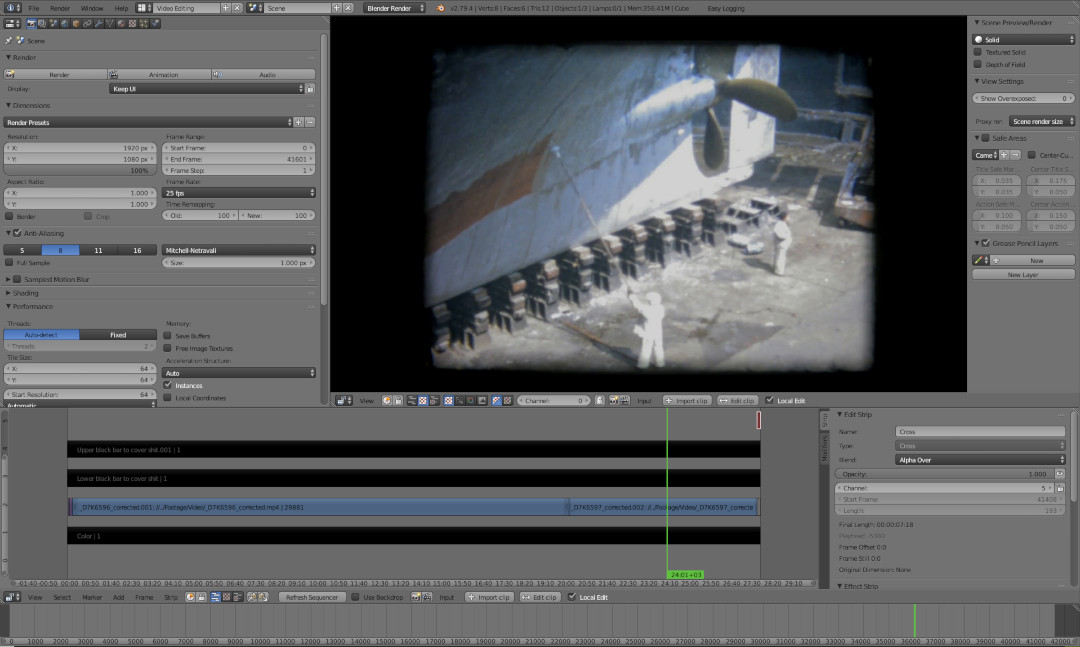Enable Use Backdrop checkbox
The height and width of the screenshot is (647, 1080).
pyautogui.click(x=355, y=597)
